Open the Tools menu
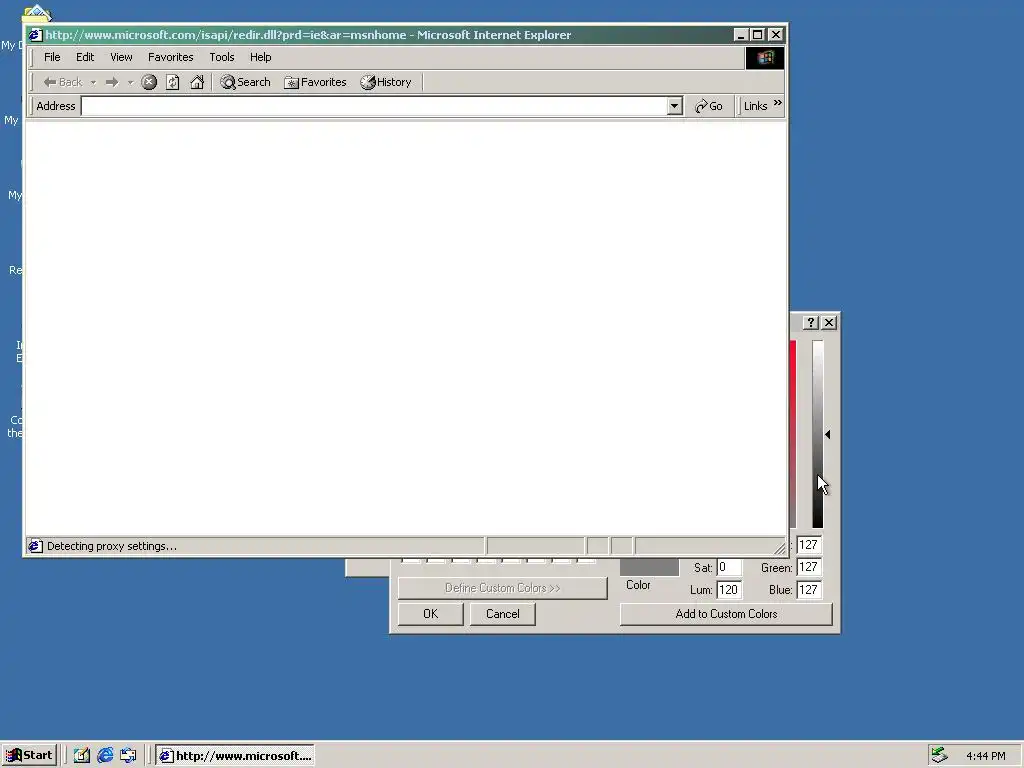 click(x=221, y=57)
